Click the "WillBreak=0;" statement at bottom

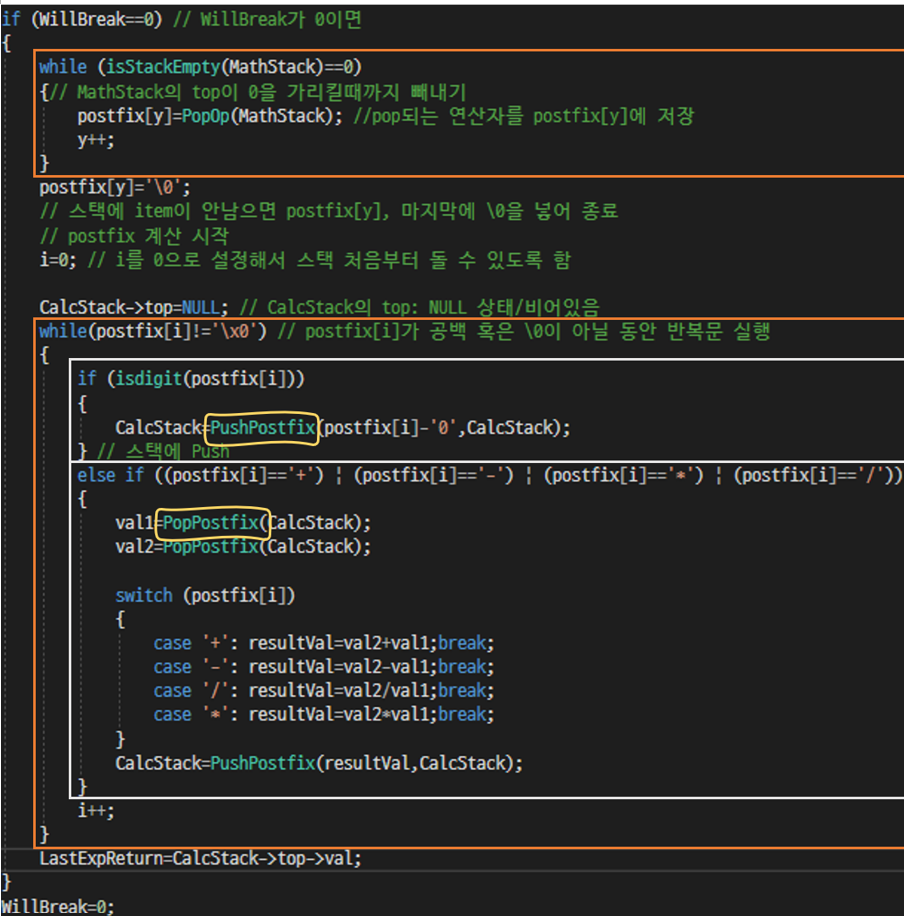(x=58, y=906)
